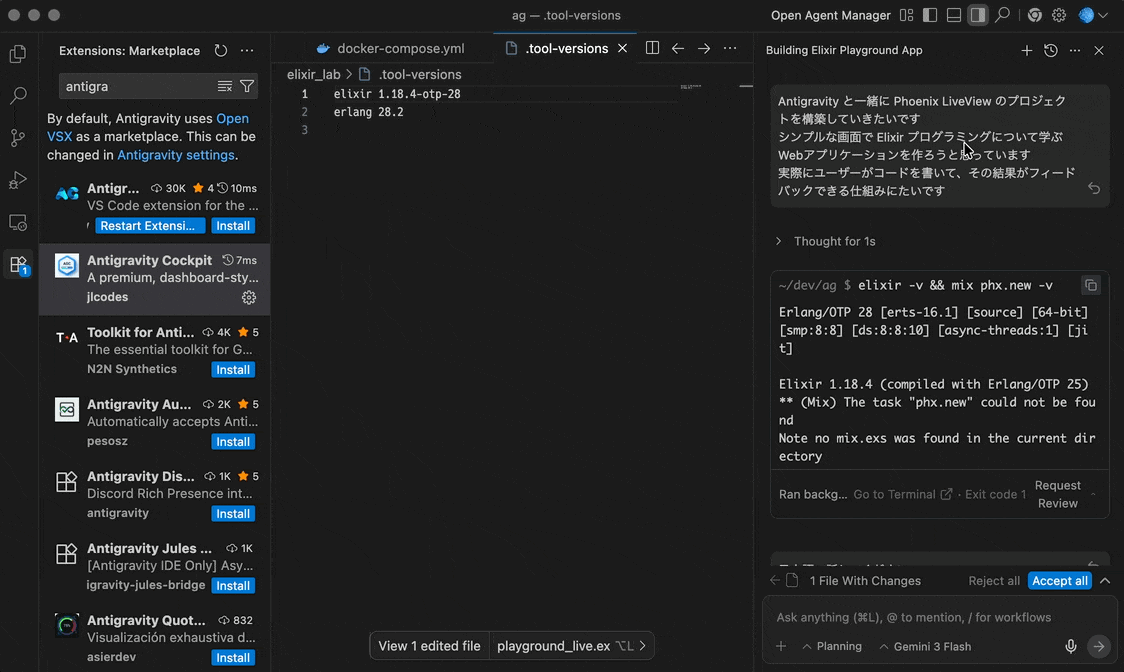Open editor more actions ellipsis
The height and width of the screenshot is (672, 1124).
tap(730, 48)
